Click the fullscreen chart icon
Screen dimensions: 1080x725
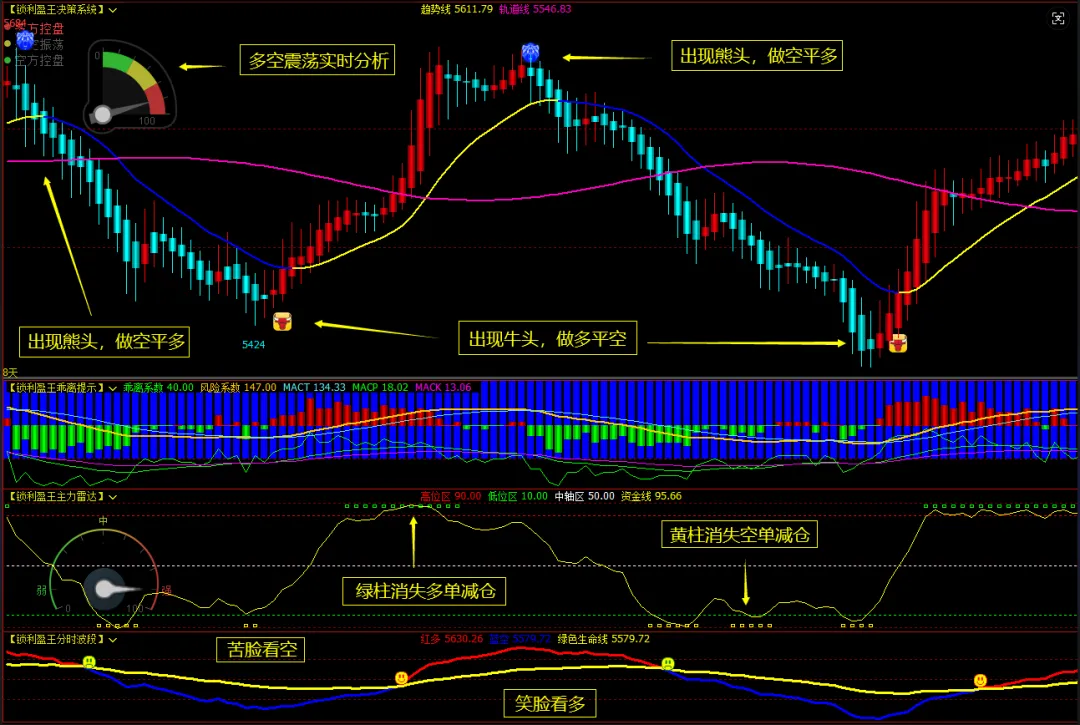click(x=1058, y=19)
